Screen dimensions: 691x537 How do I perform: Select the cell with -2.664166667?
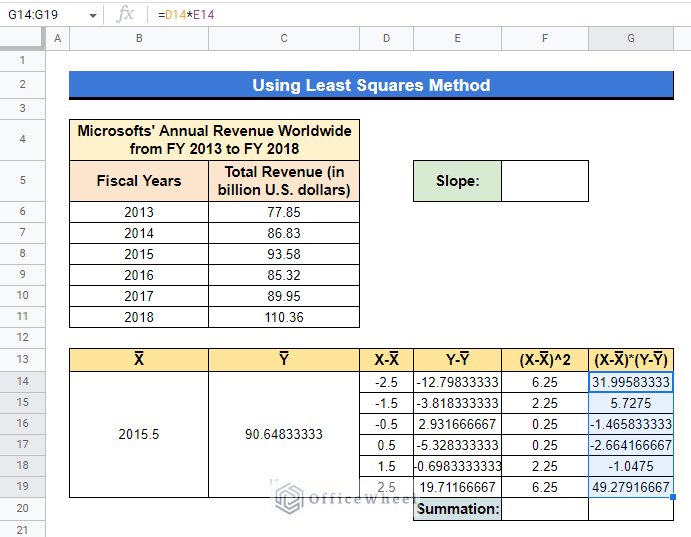tap(631, 445)
